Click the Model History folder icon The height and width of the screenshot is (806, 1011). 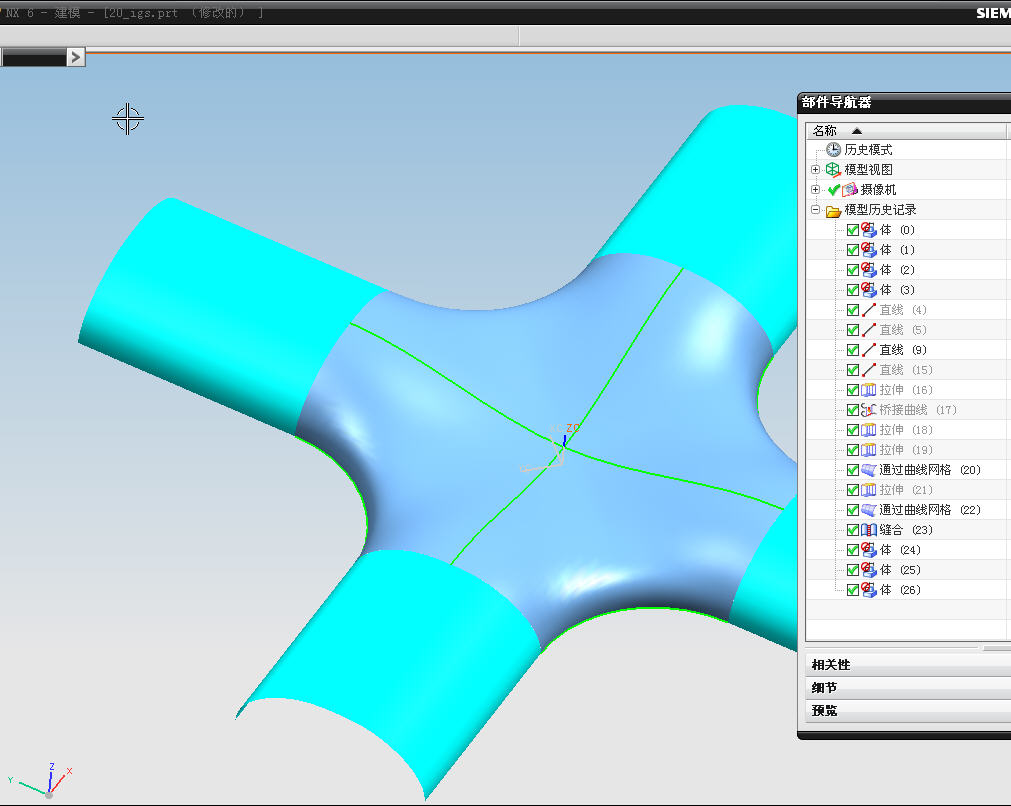[833, 210]
